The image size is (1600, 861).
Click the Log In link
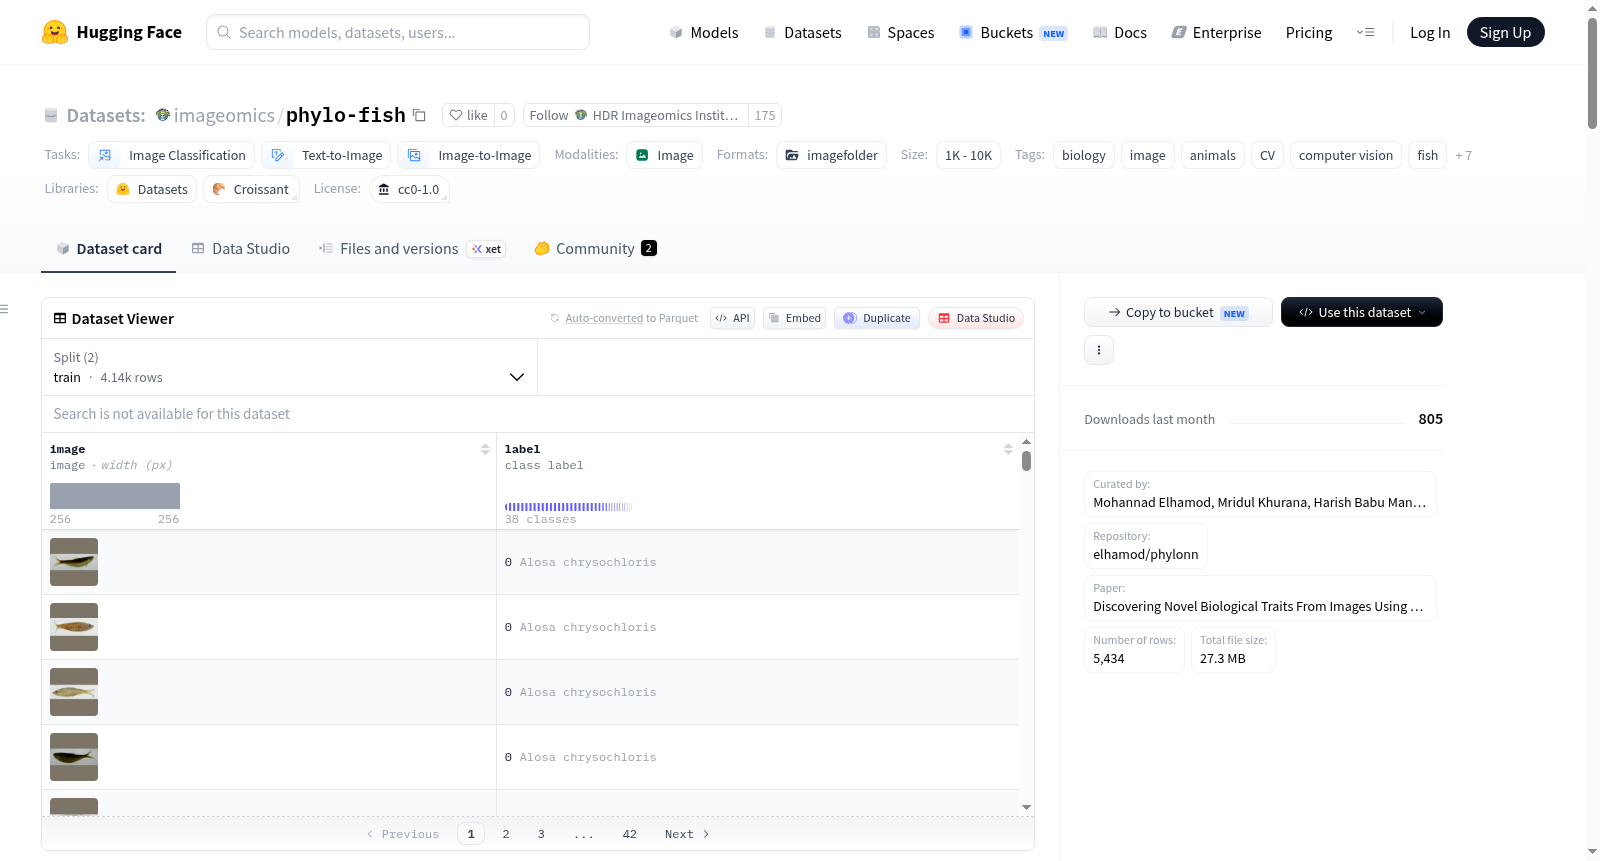click(x=1430, y=32)
